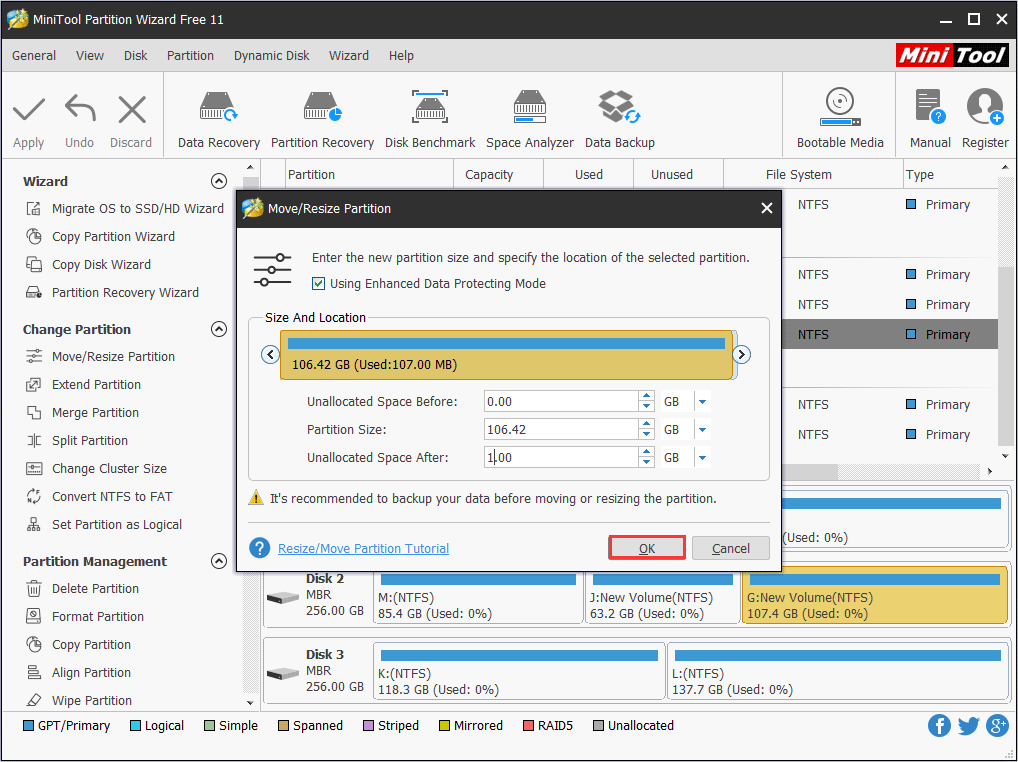This screenshot has width=1018, height=762.
Task: Open the Help menu
Action: click(401, 56)
